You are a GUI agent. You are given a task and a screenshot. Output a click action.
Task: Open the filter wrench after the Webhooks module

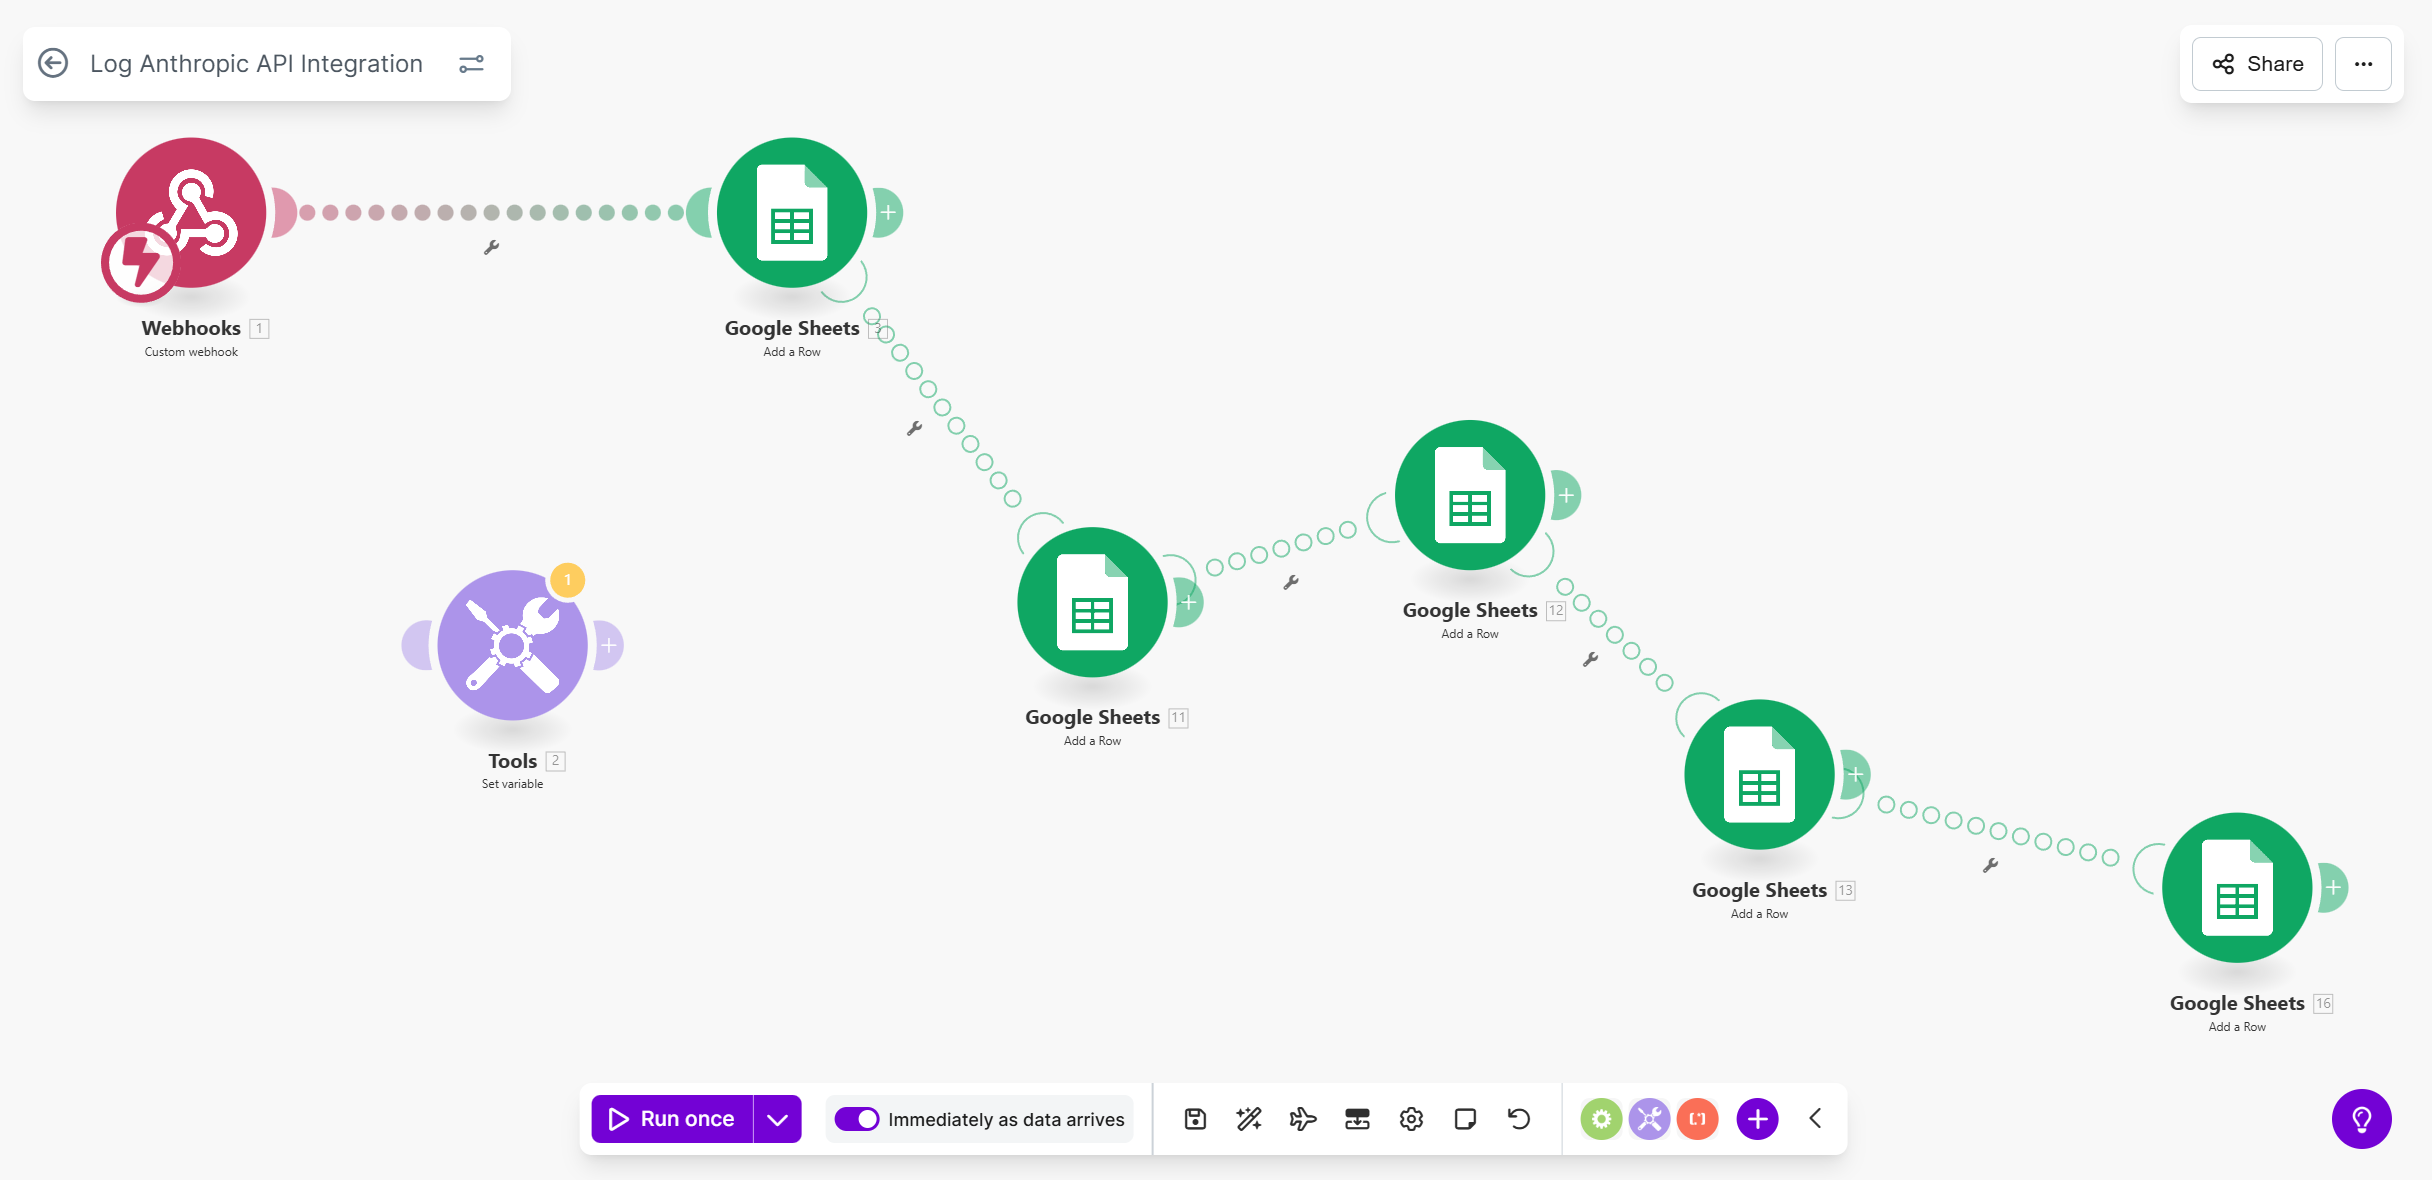tap(491, 246)
